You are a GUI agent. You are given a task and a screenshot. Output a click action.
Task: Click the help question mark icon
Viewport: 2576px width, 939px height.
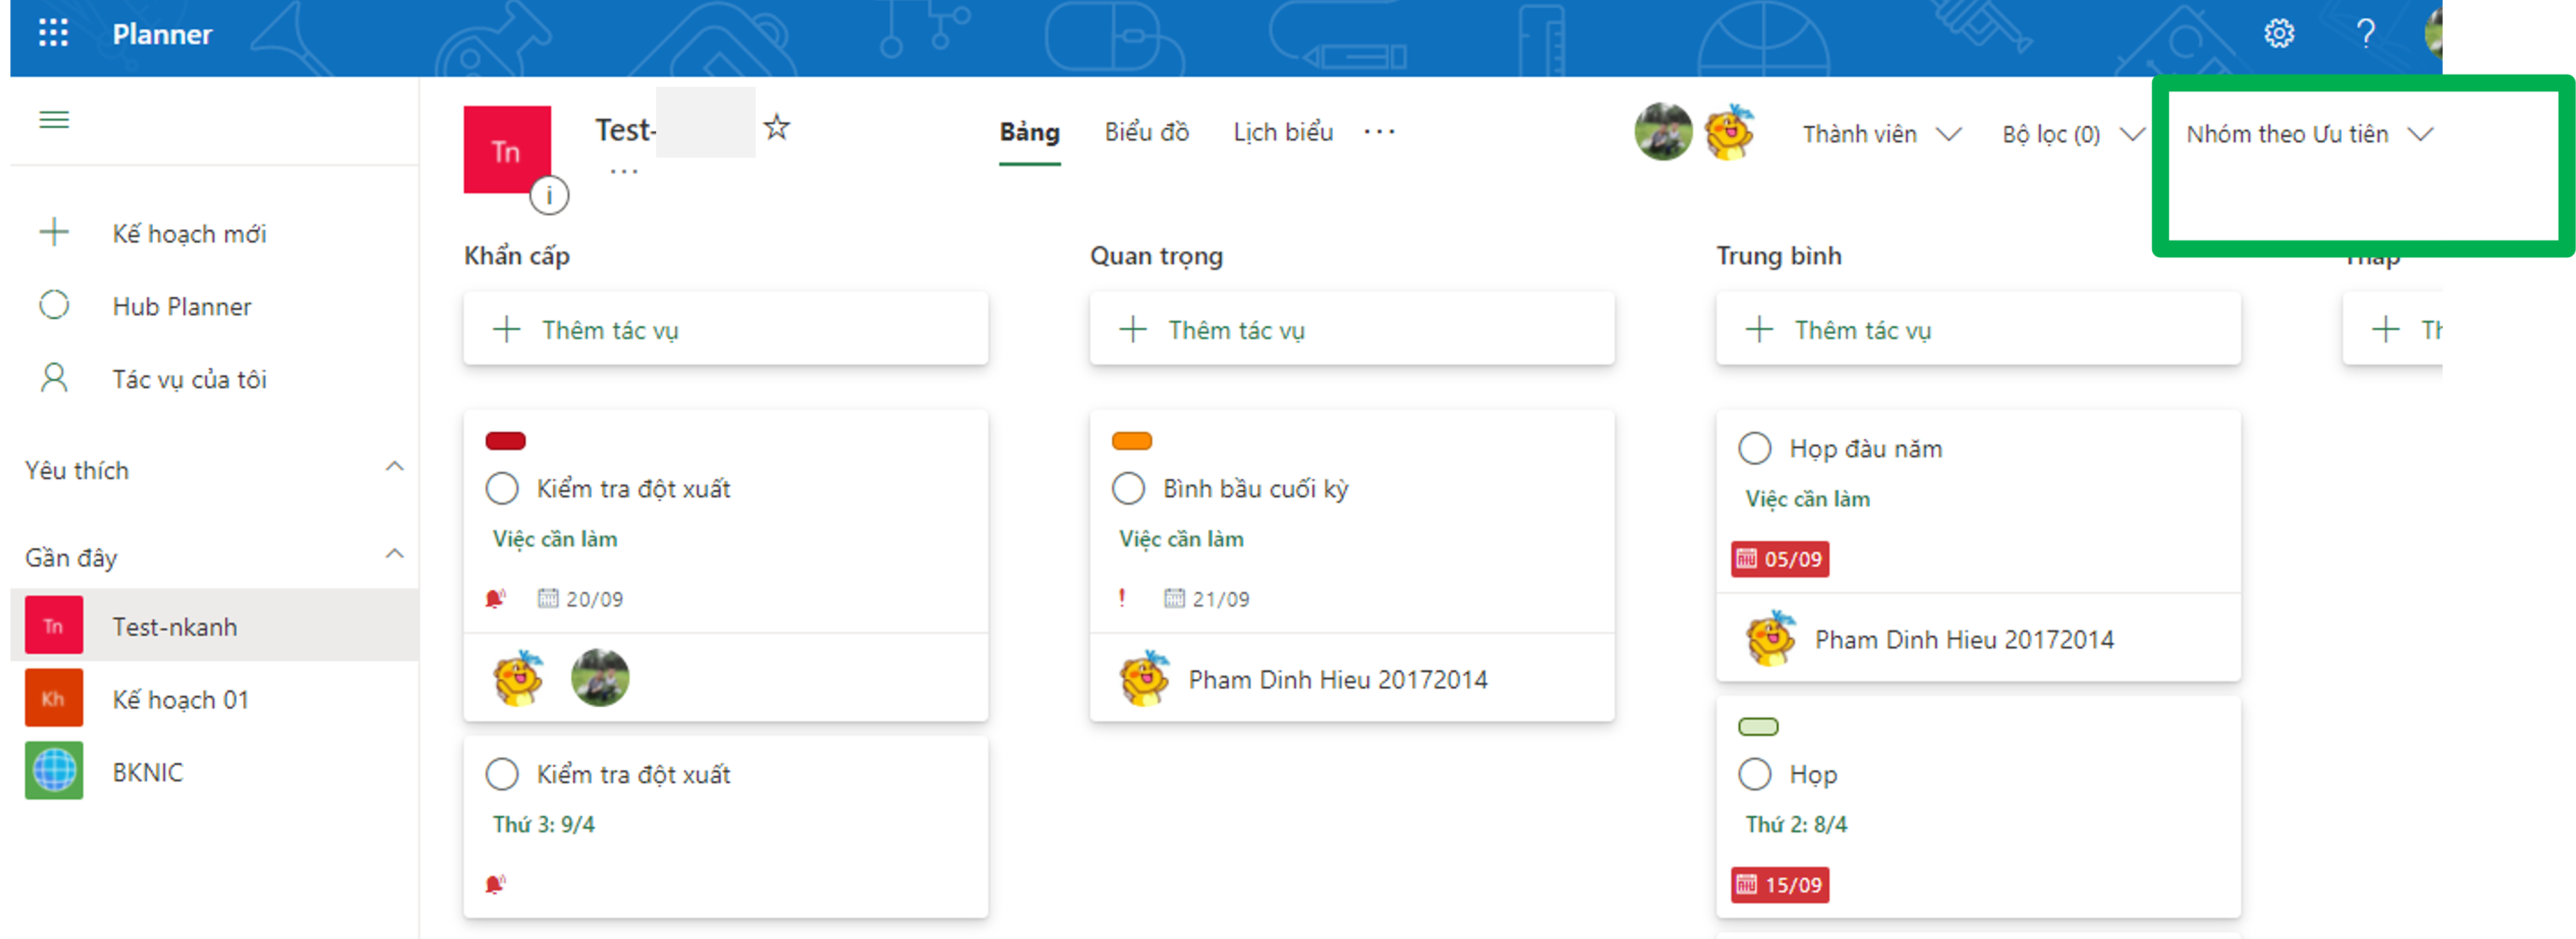click(x=2365, y=33)
